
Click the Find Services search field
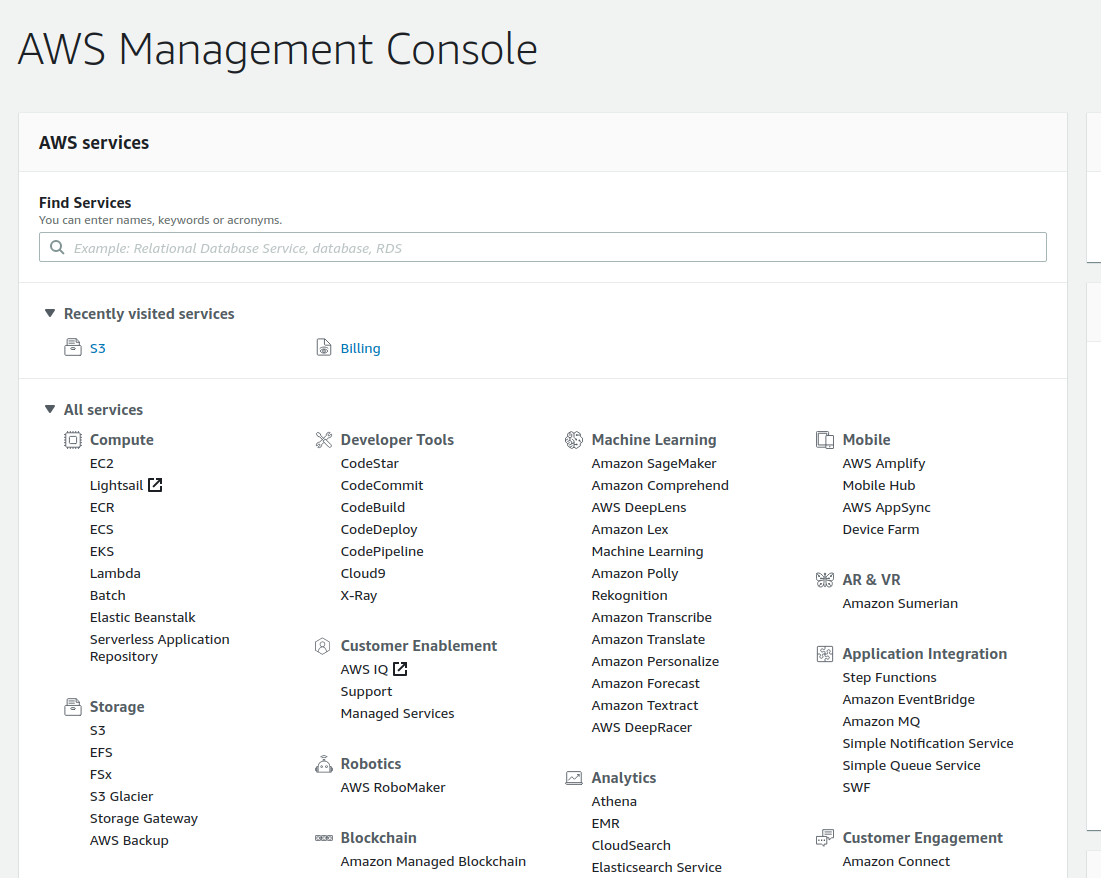coord(543,248)
